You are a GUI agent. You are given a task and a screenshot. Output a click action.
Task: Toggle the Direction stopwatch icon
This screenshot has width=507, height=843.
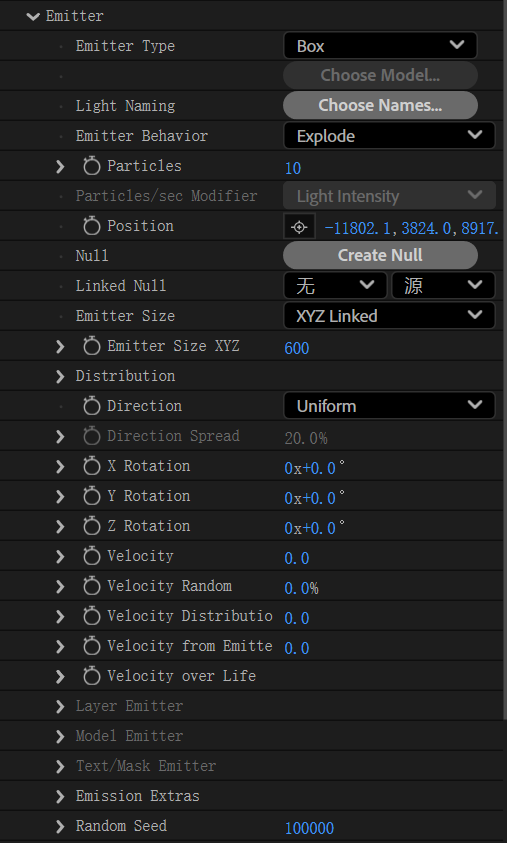[91, 406]
